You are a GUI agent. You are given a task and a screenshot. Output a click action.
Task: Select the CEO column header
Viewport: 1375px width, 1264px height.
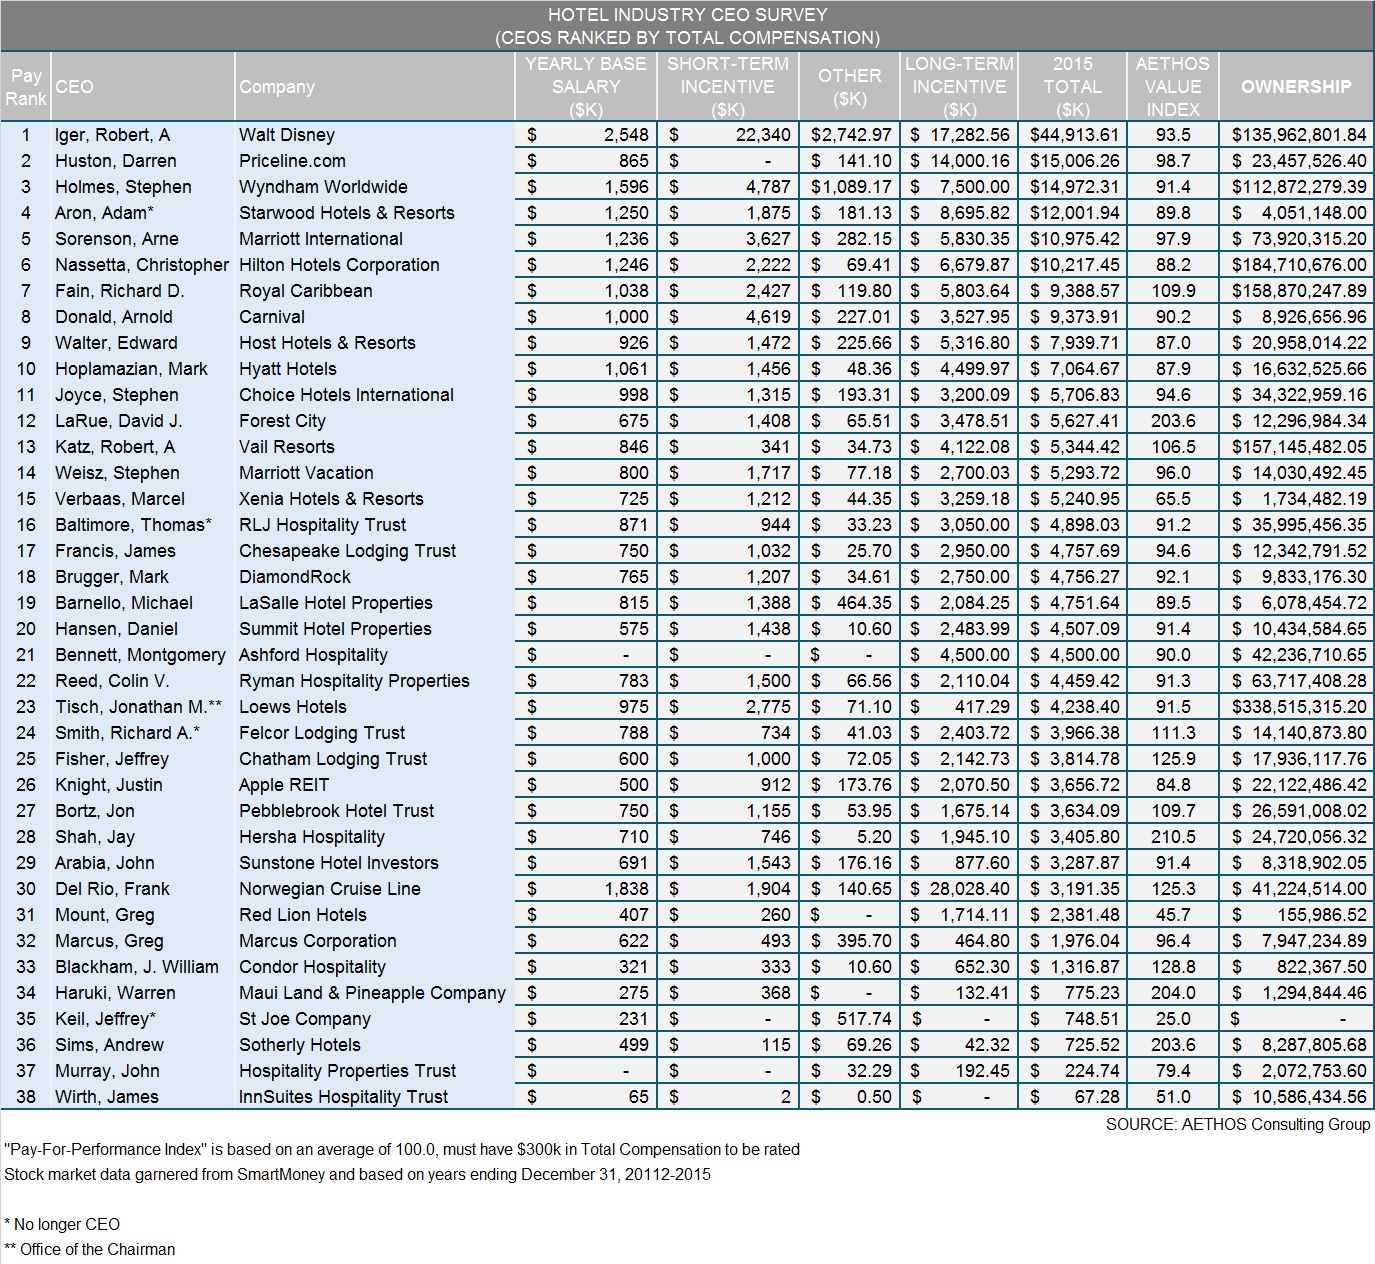[x=75, y=87]
